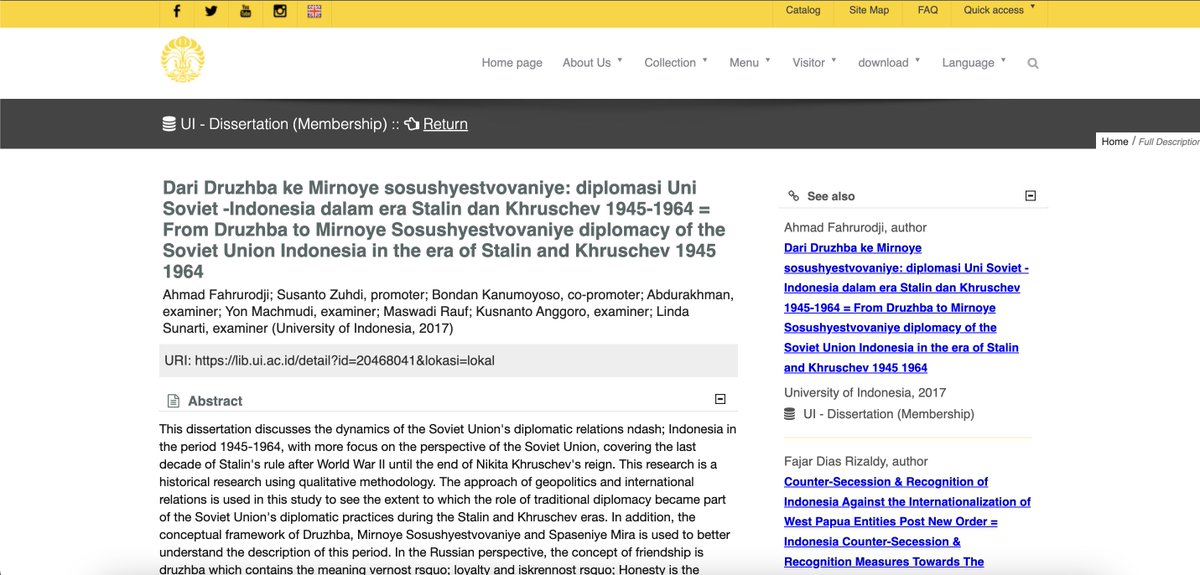Open the Menu dropdown

tap(749, 62)
